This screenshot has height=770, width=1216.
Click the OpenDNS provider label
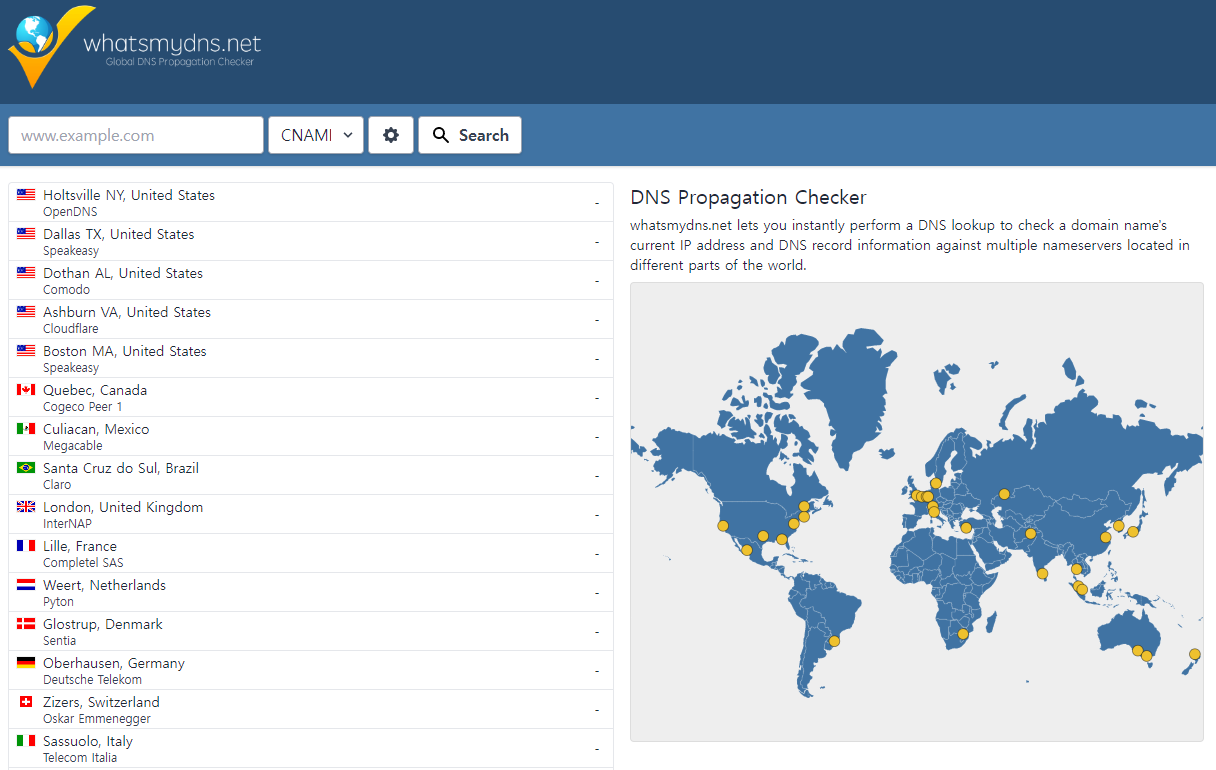coord(70,212)
